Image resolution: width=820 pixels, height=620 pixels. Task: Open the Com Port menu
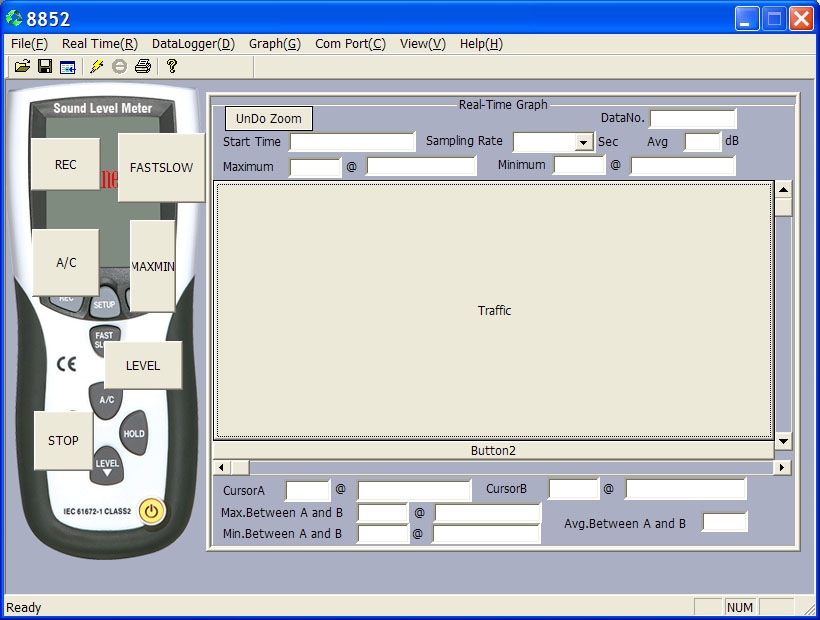350,43
